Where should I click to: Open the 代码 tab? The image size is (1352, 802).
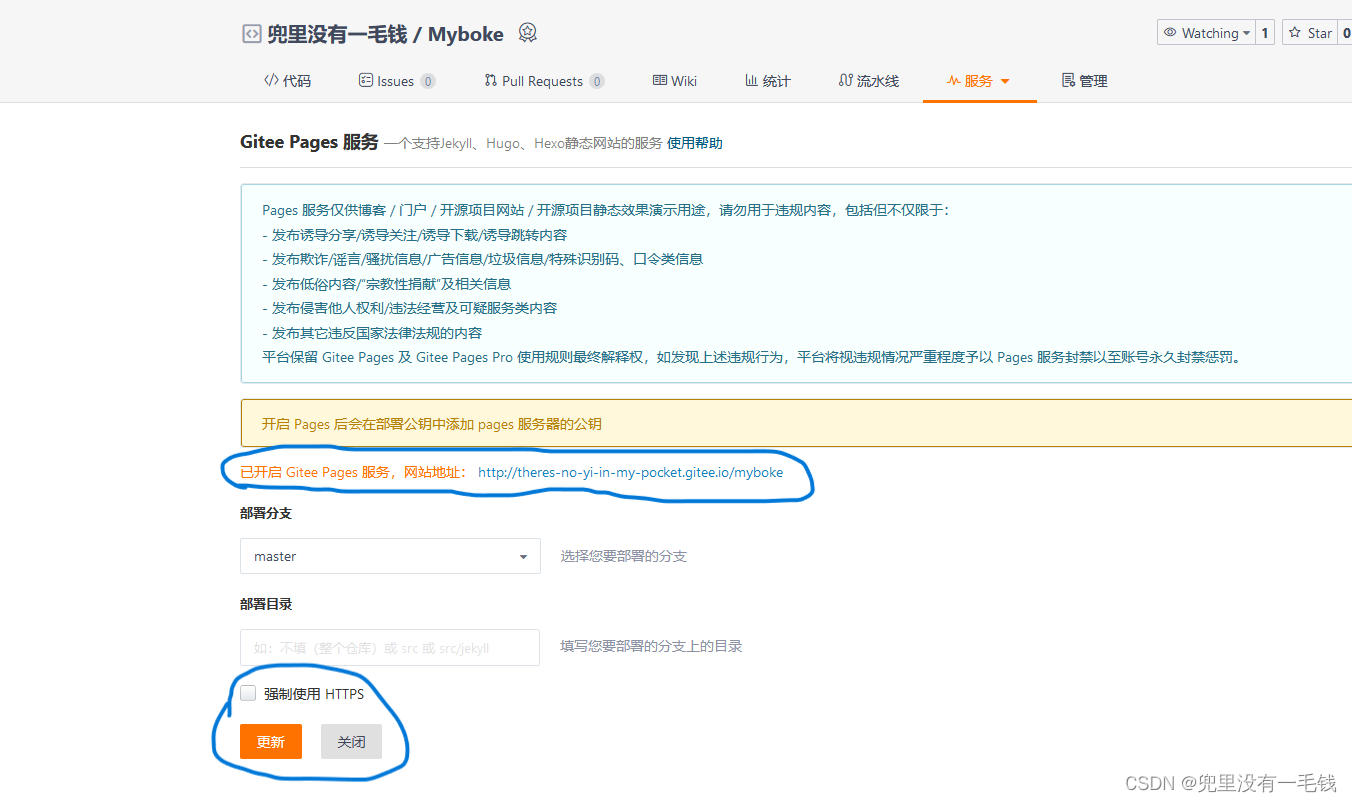click(x=288, y=81)
